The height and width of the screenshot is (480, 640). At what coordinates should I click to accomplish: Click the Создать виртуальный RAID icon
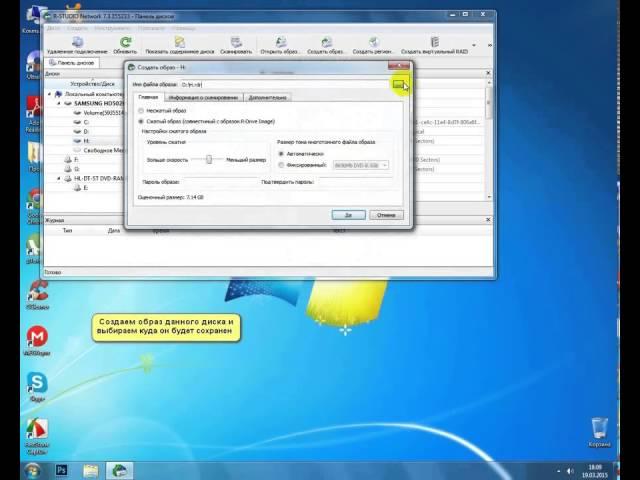435,42
